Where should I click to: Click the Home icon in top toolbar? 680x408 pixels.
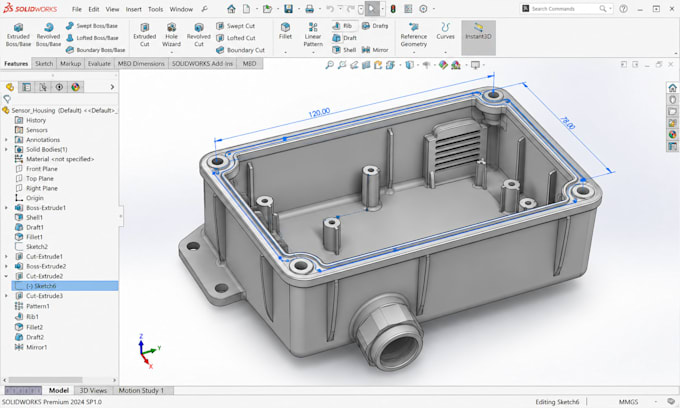pos(232,9)
